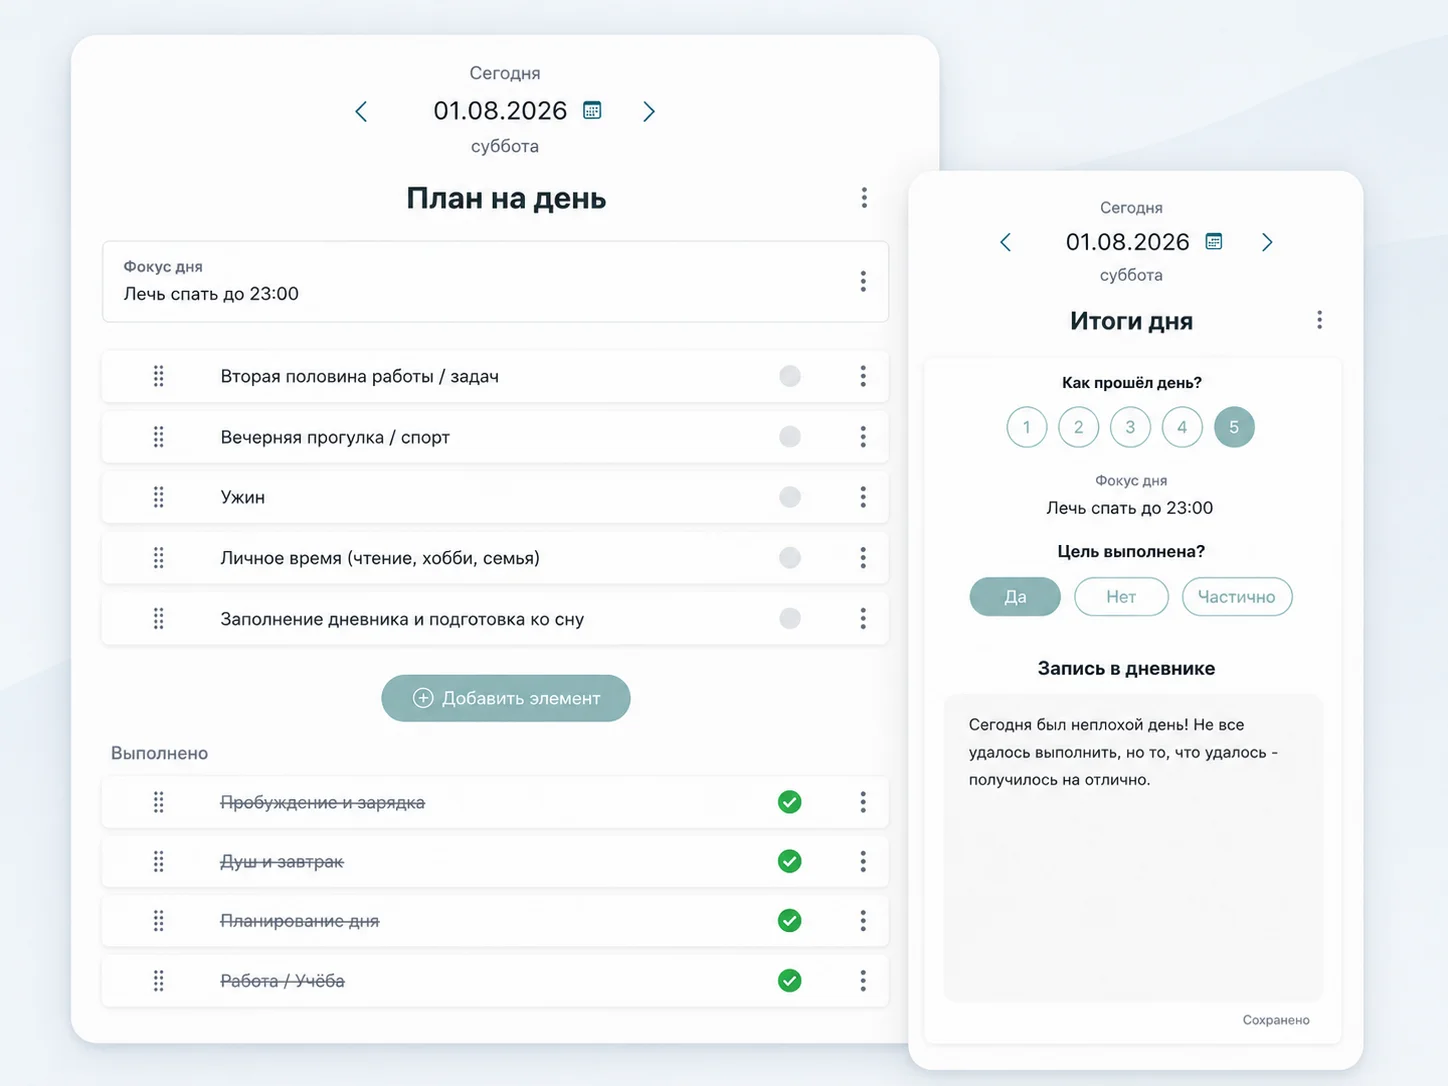Image resolution: width=1448 pixels, height=1086 pixels.
Task: Open options for 'Заполнение дневника и подготовка ко сну'
Action: coord(863,619)
